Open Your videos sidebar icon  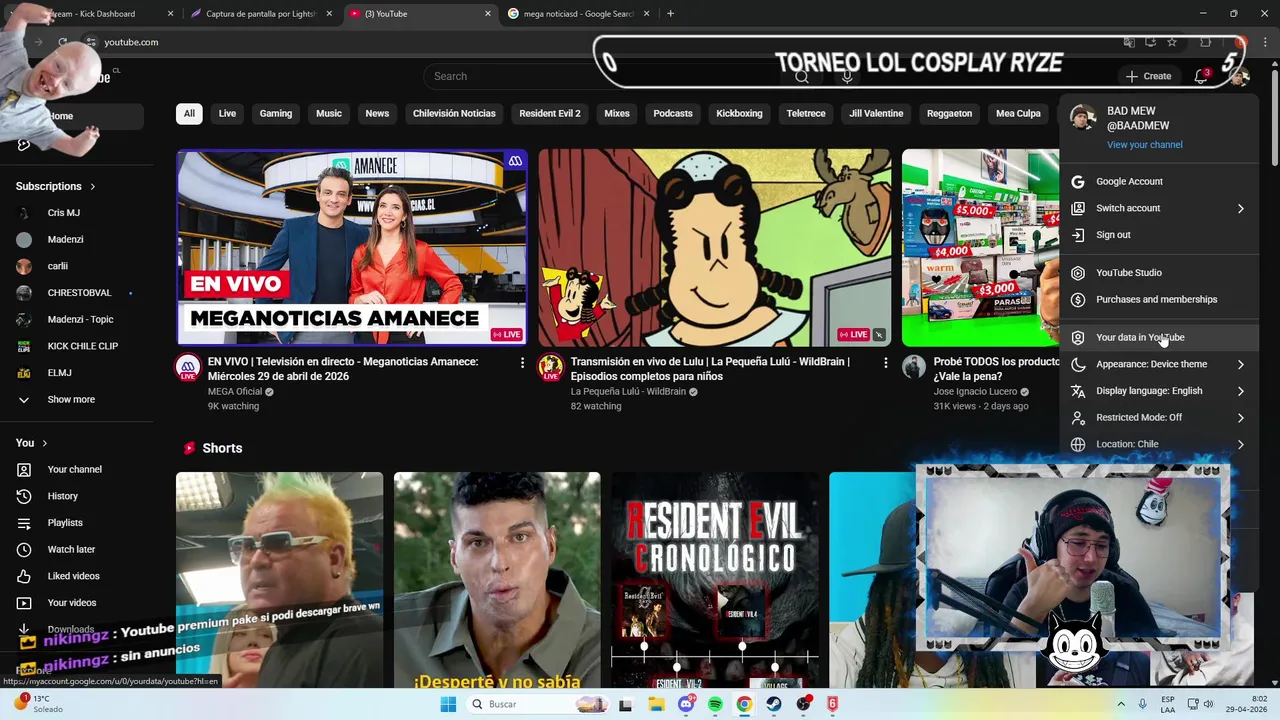pyautogui.click(x=24, y=603)
